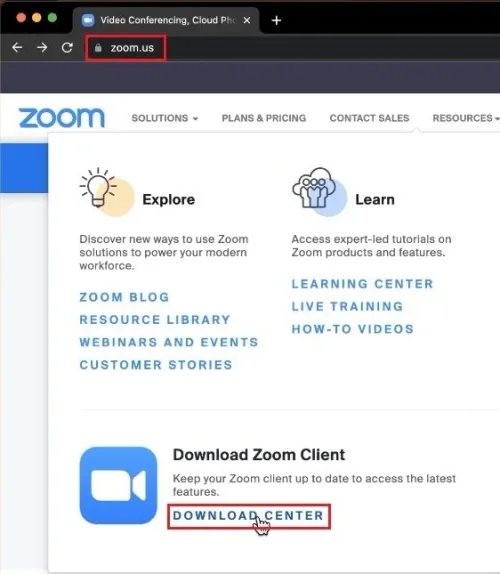Open the Zoom Blog link
The width and height of the screenshot is (500, 574).
(124, 297)
